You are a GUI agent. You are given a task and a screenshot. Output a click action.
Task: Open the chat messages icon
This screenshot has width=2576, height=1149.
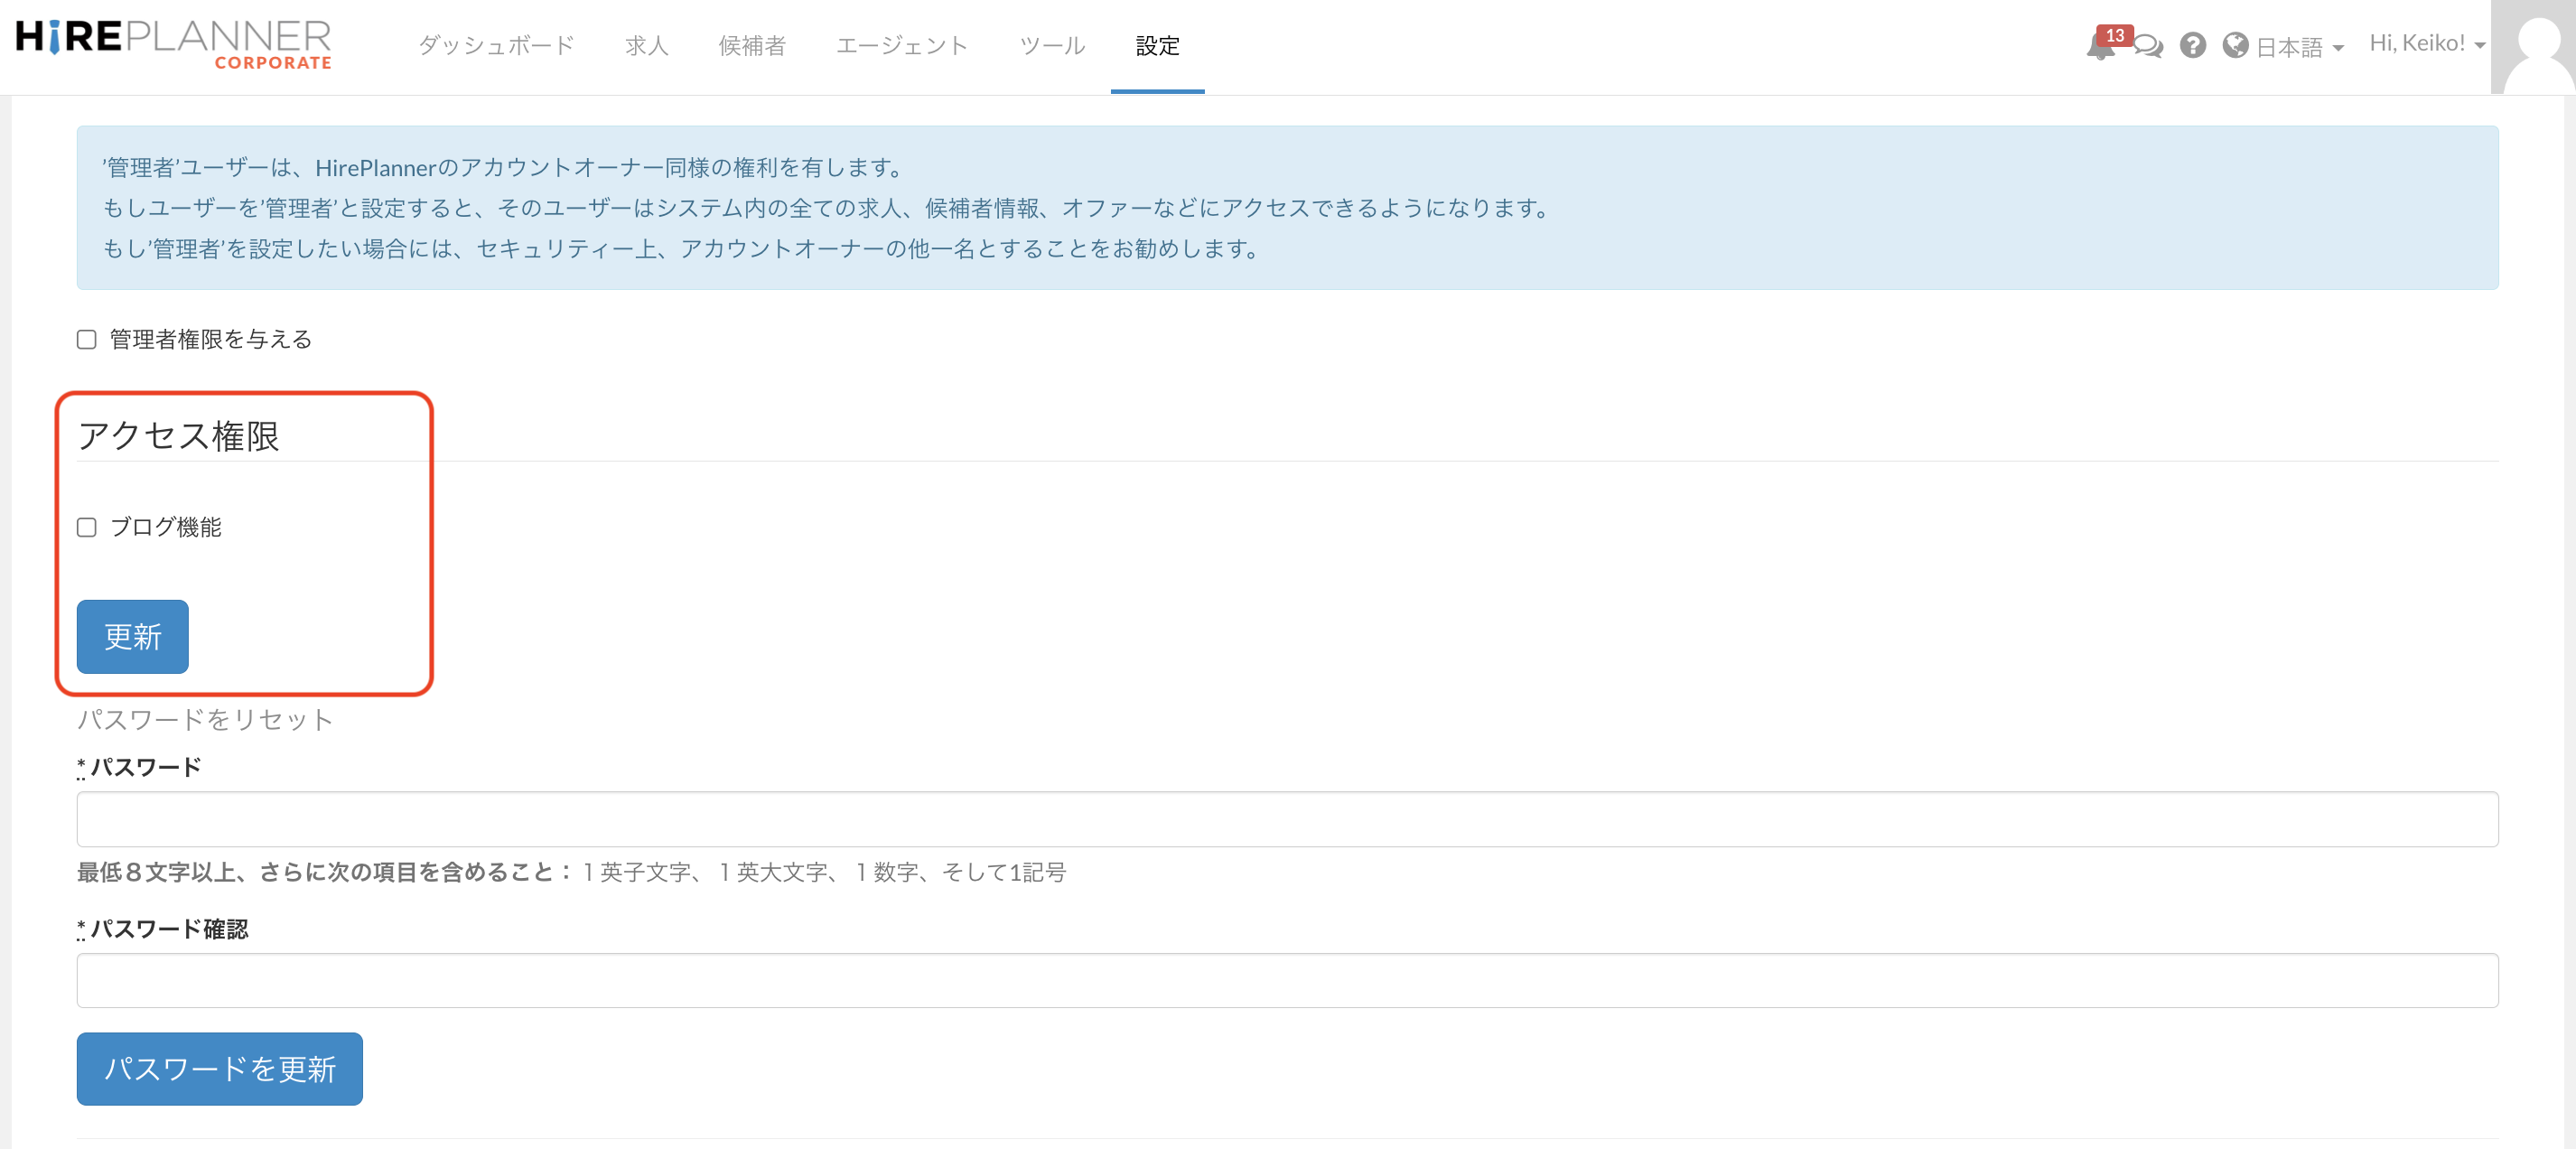2148,48
